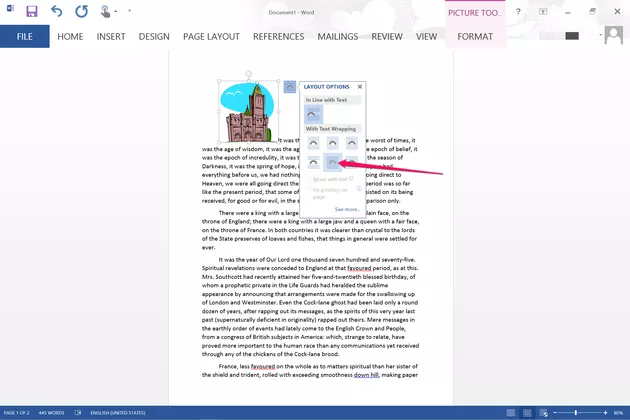Click the zoom in plus button
Image resolution: width=630 pixels, height=420 pixels.
[605, 413]
